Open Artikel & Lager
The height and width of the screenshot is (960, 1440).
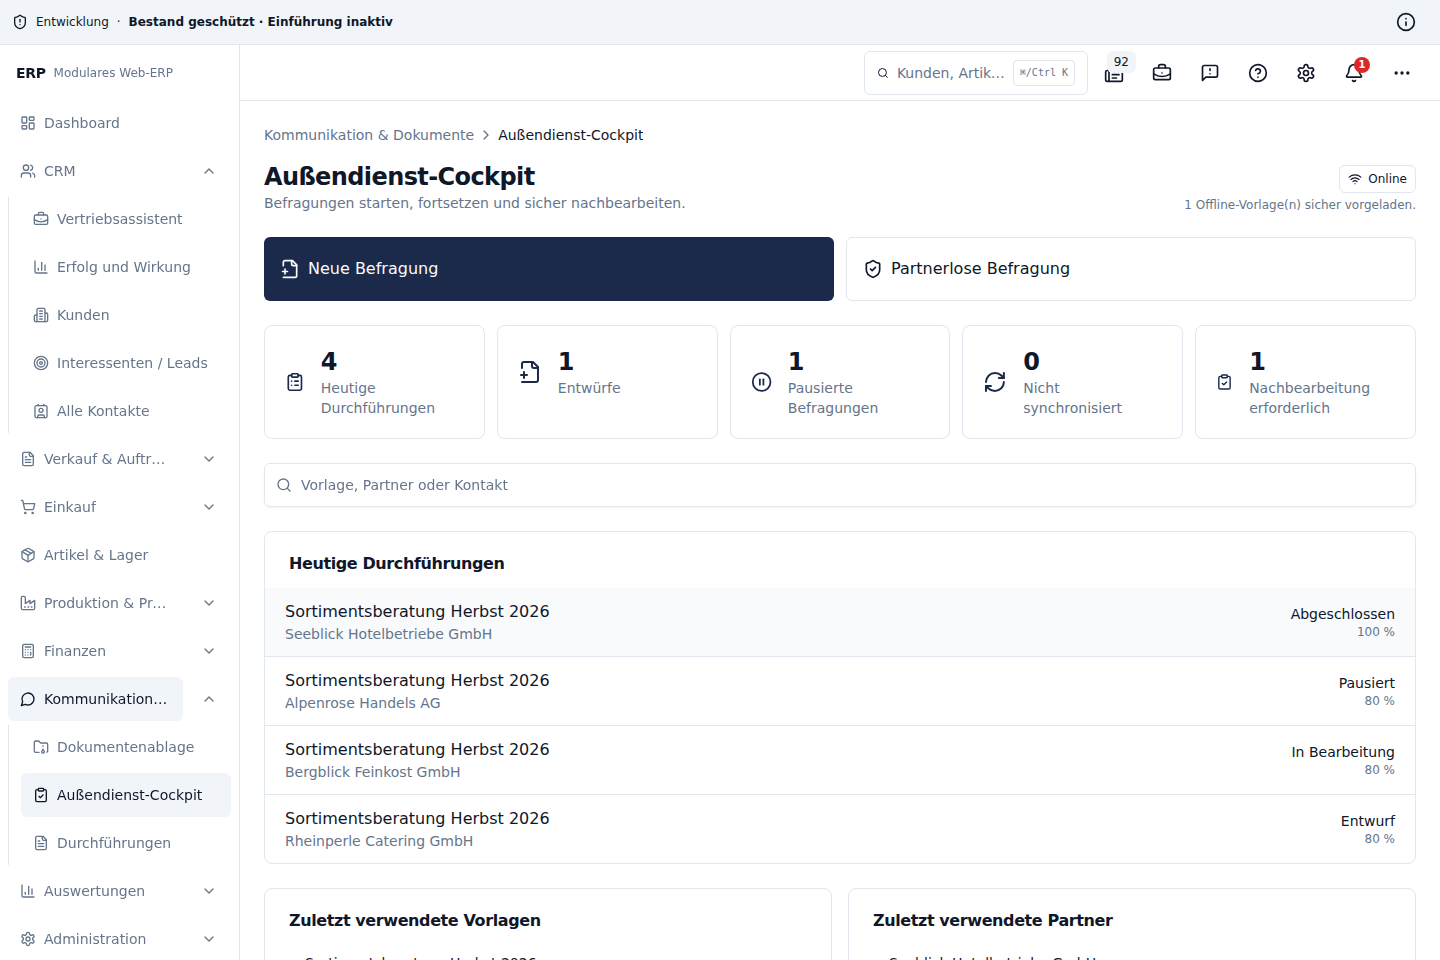pyautogui.click(x=120, y=555)
